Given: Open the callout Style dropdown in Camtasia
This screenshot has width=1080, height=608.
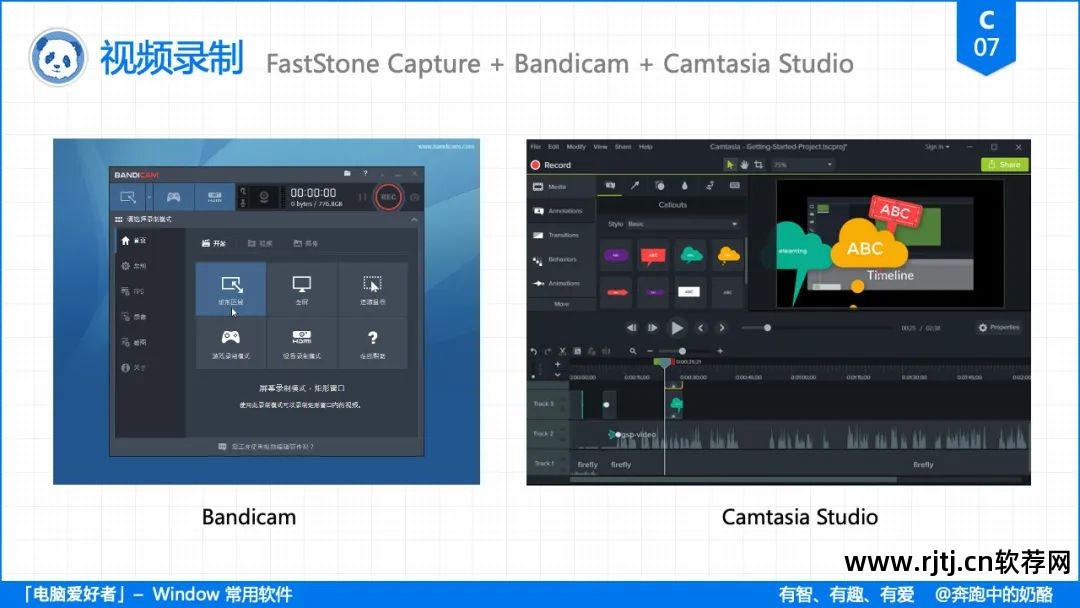Looking at the screenshot, I should 683,224.
